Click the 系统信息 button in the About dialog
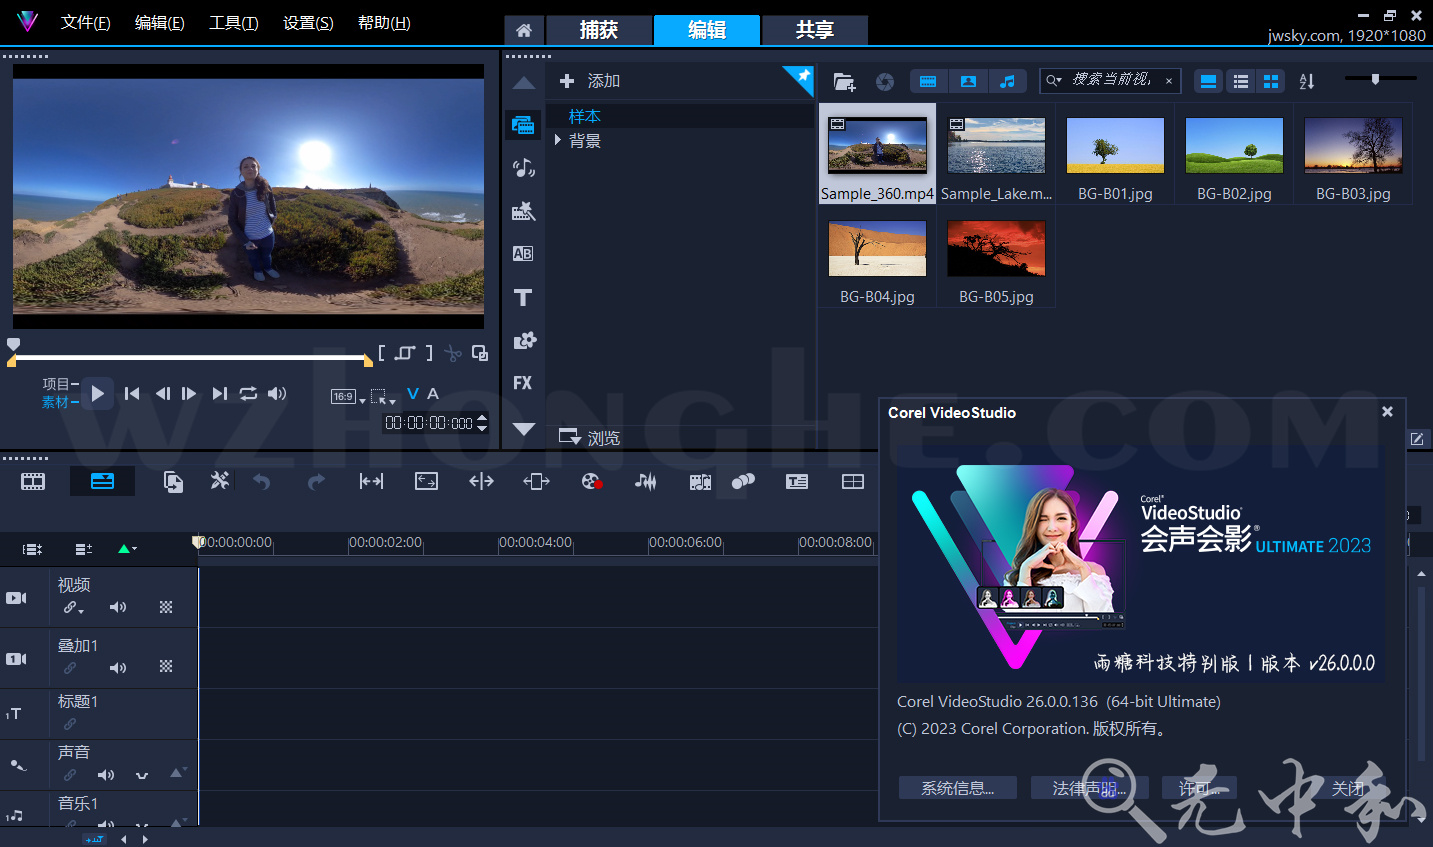The height and width of the screenshot is (847, 1433). (956, 788)
